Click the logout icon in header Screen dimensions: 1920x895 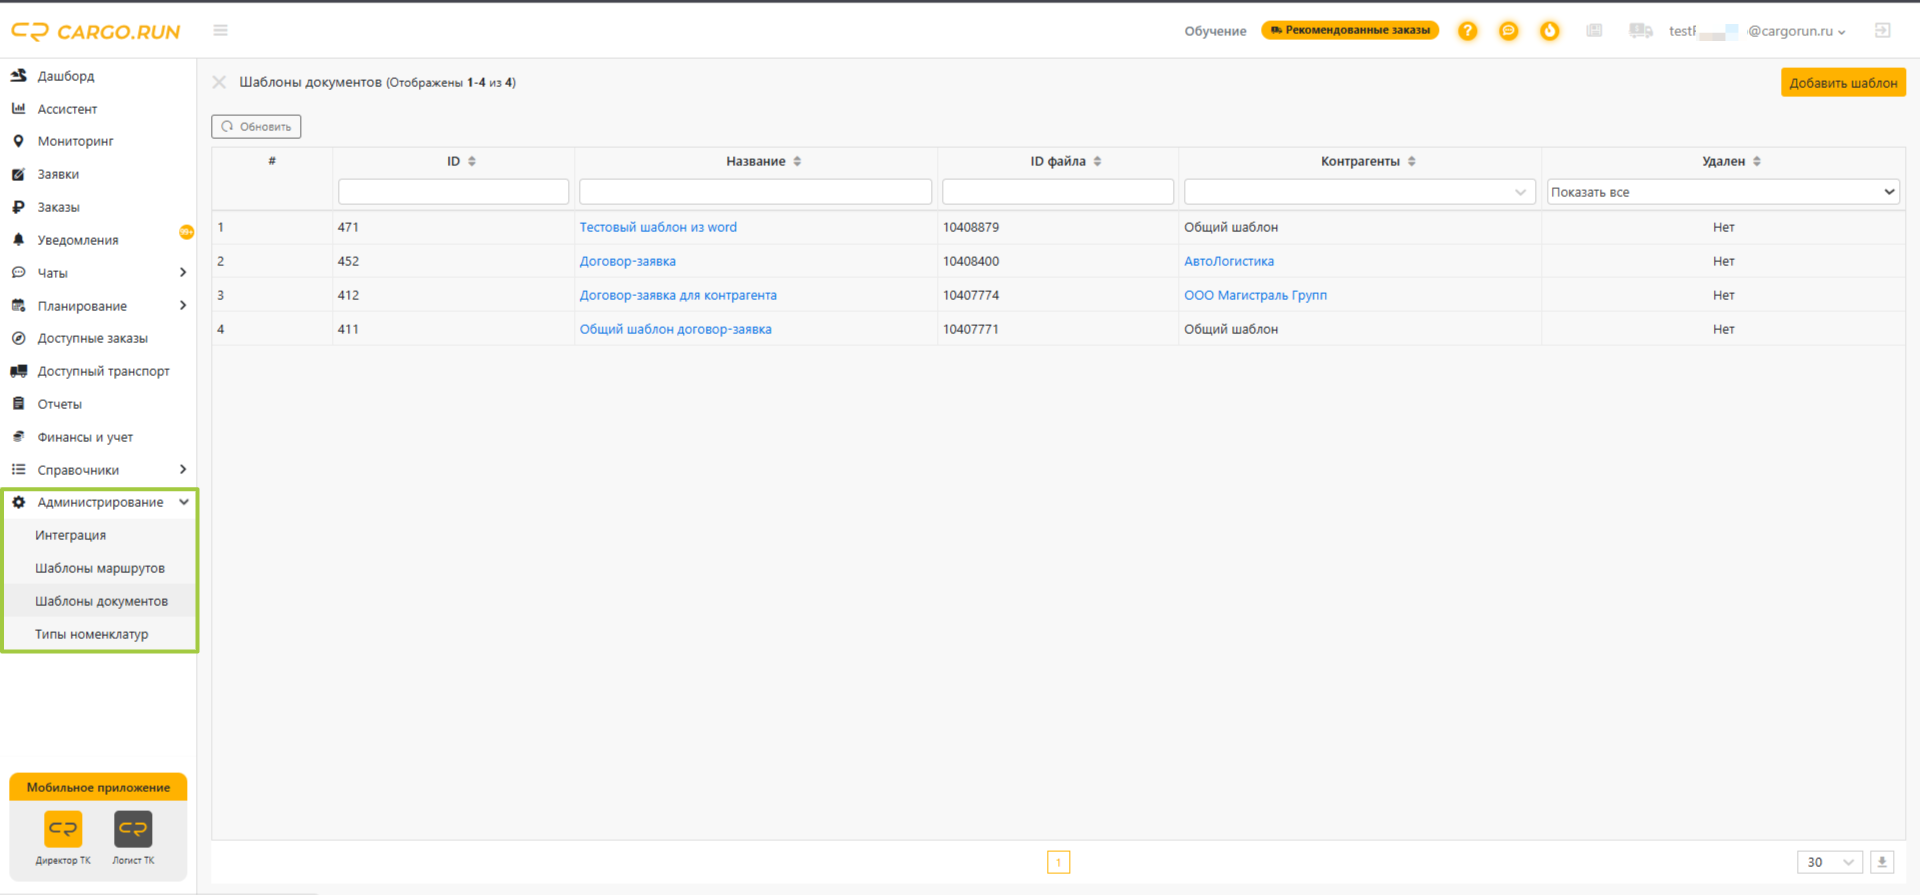pos(1882,31)
